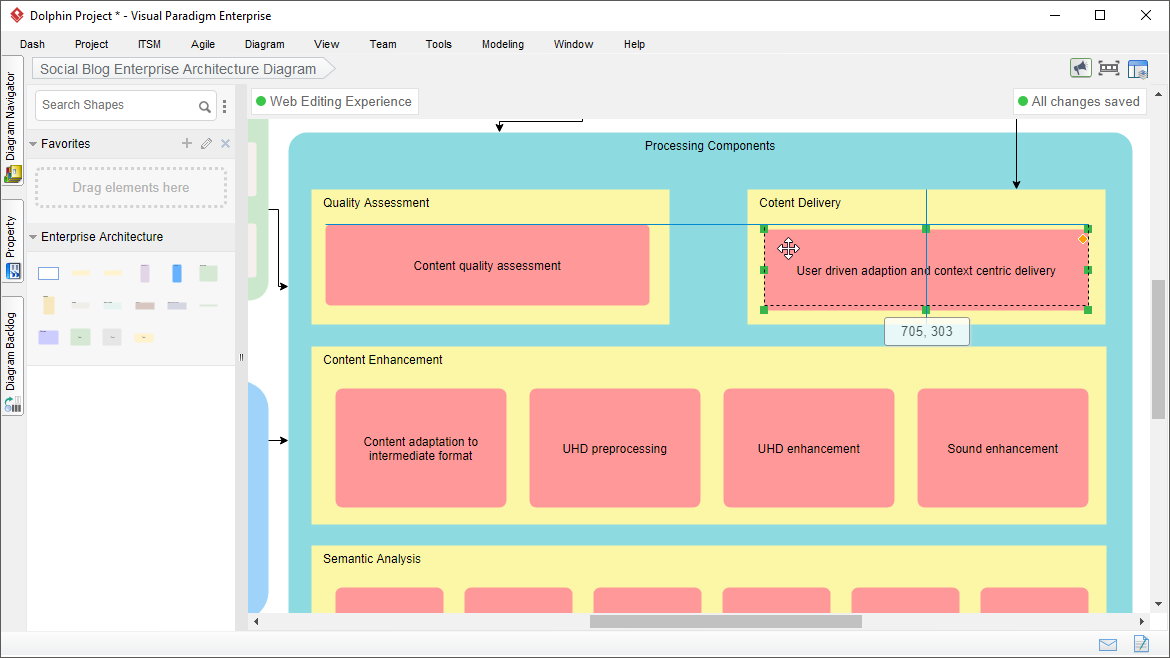Open the Modeling menu
Viewport: 1170px width, 658px height.
pyautogui.click(x=503, y=44)
